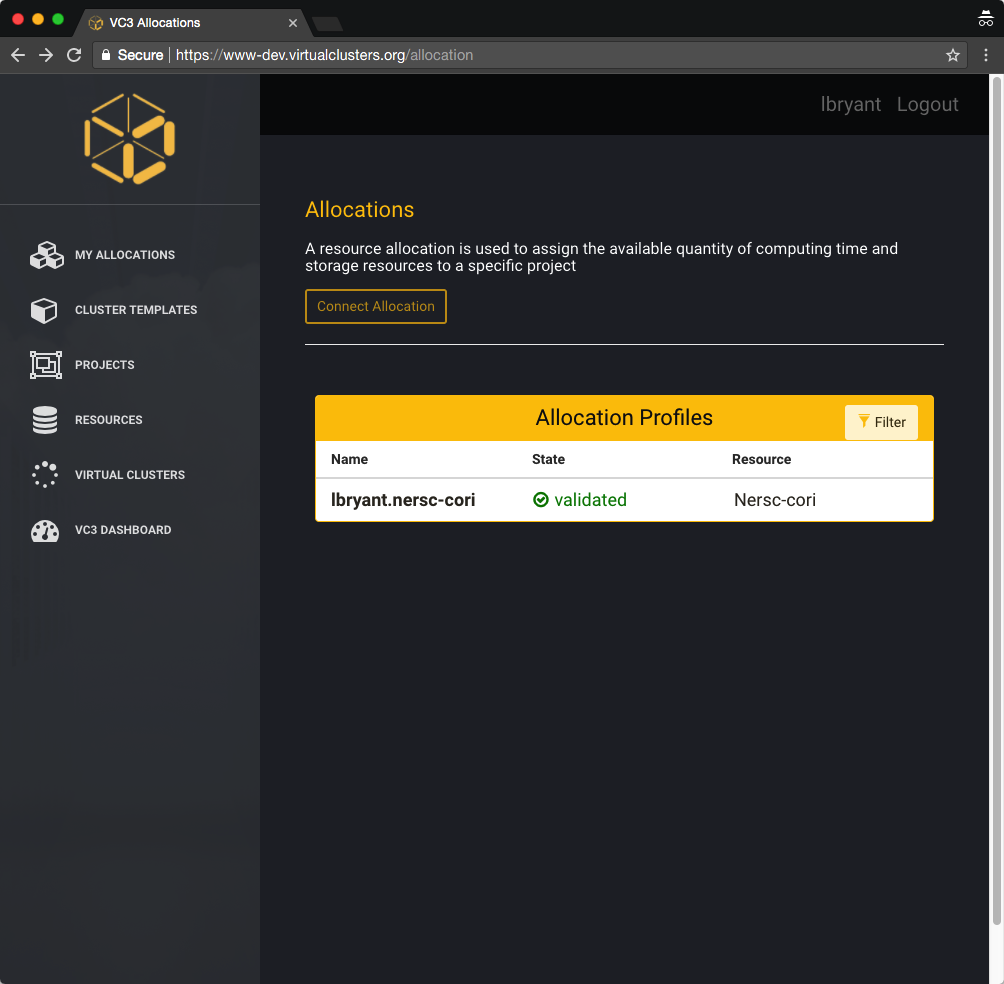The width and height of the screenshot is (1004, 984).
Task: Open lbryant.nersc-cori allocation entry
Action: pyautogui.click(x=403, y=500)
